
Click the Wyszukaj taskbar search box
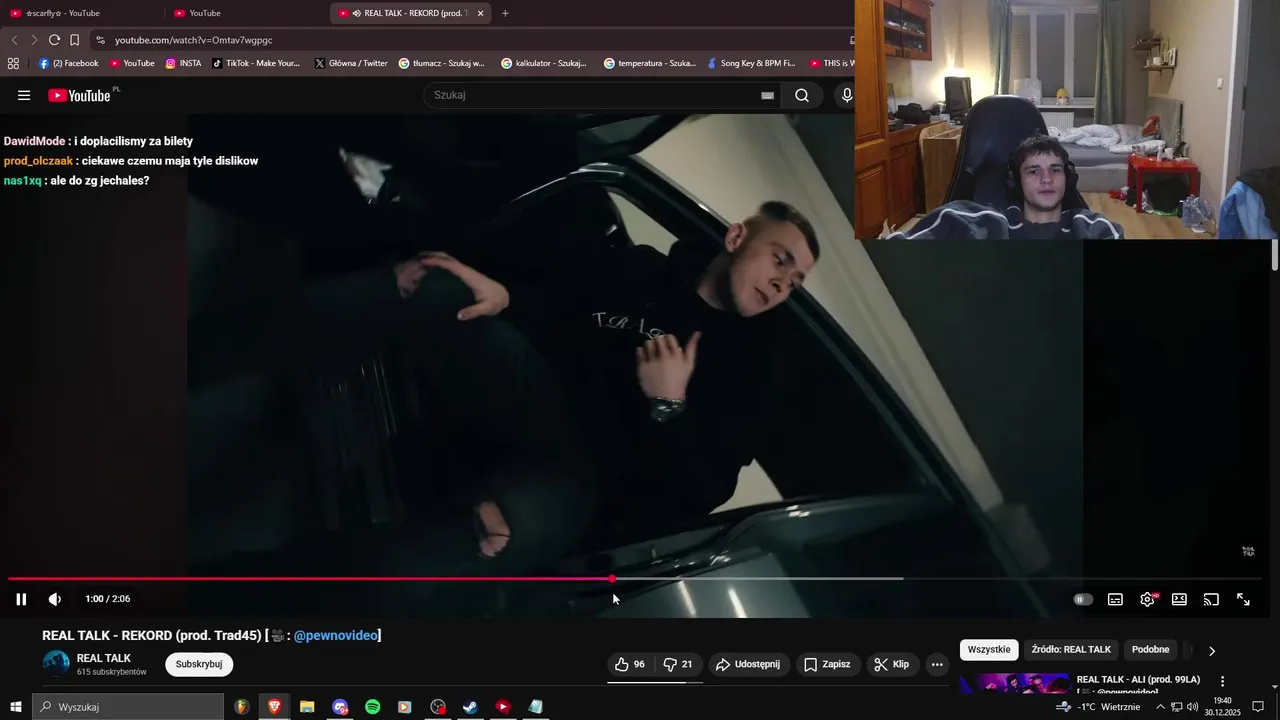tap(128, 707)
